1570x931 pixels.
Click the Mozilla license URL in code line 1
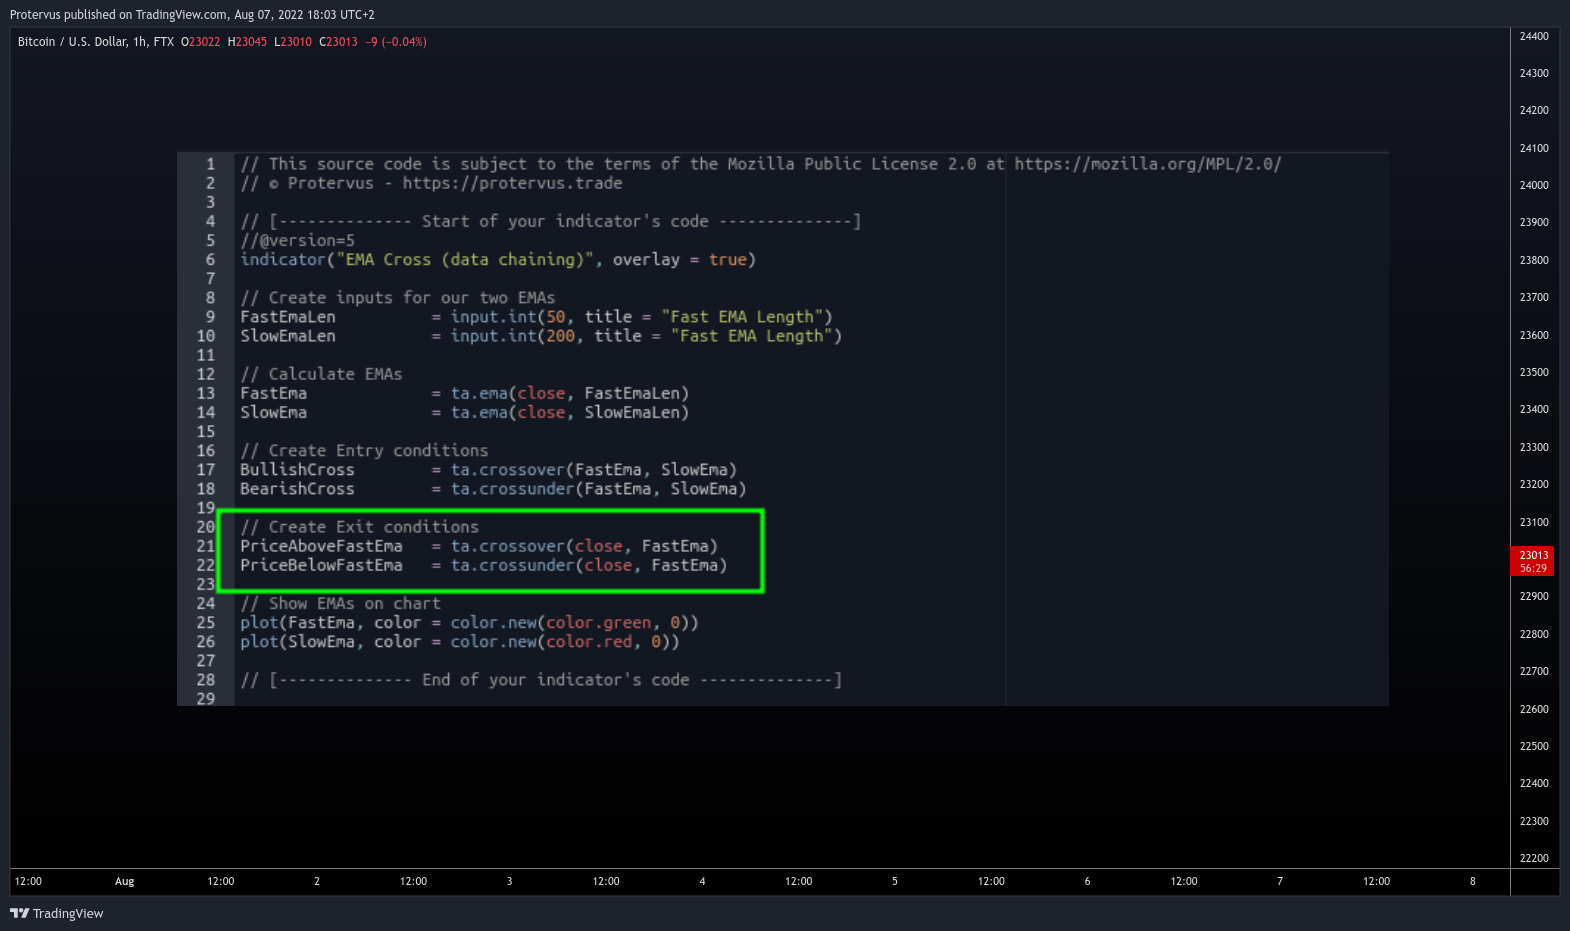tap(1148, 164)
